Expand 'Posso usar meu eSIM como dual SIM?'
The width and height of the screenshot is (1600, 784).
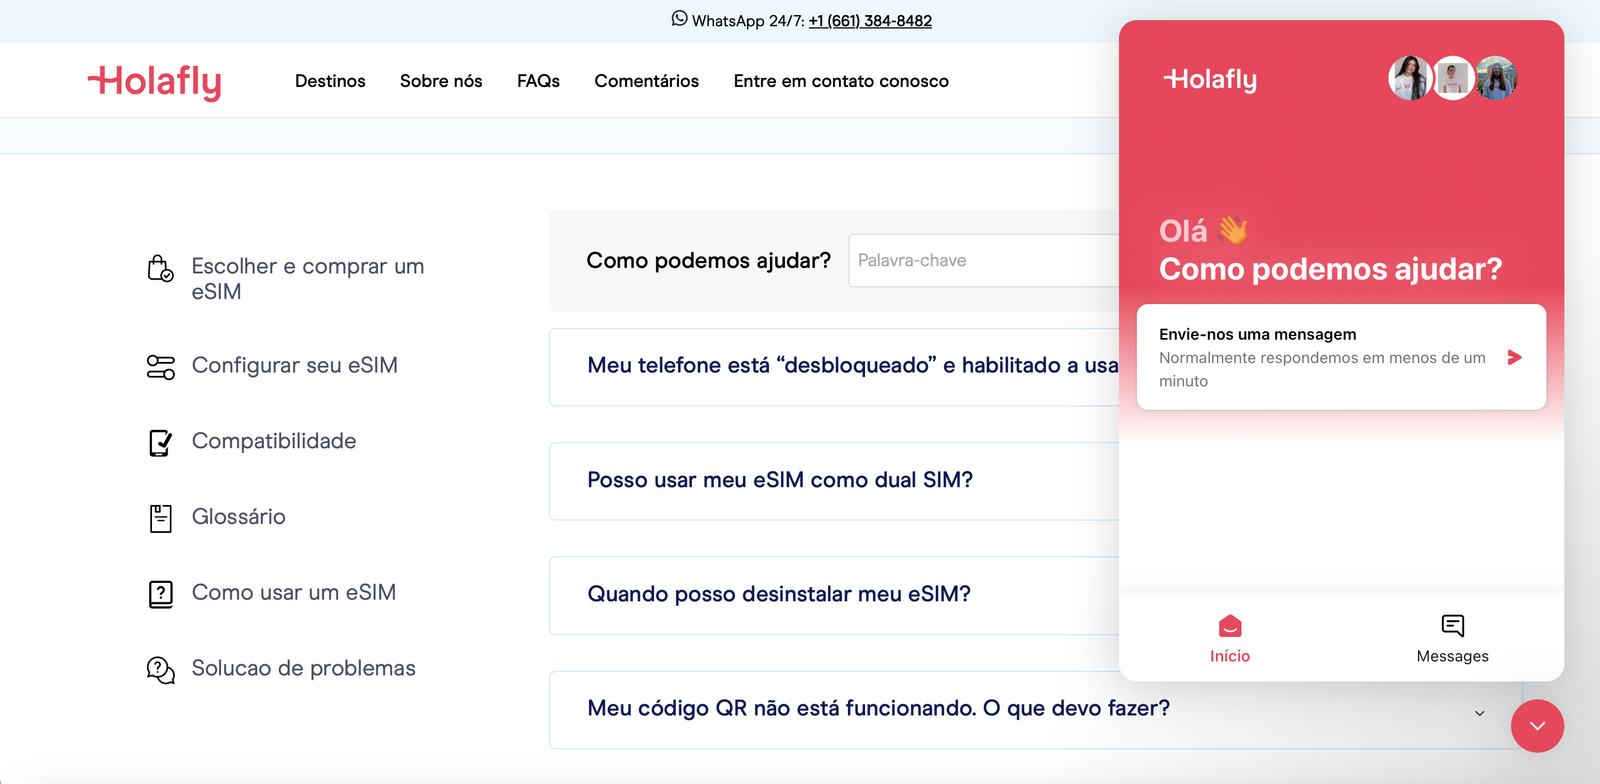(780, 480)
